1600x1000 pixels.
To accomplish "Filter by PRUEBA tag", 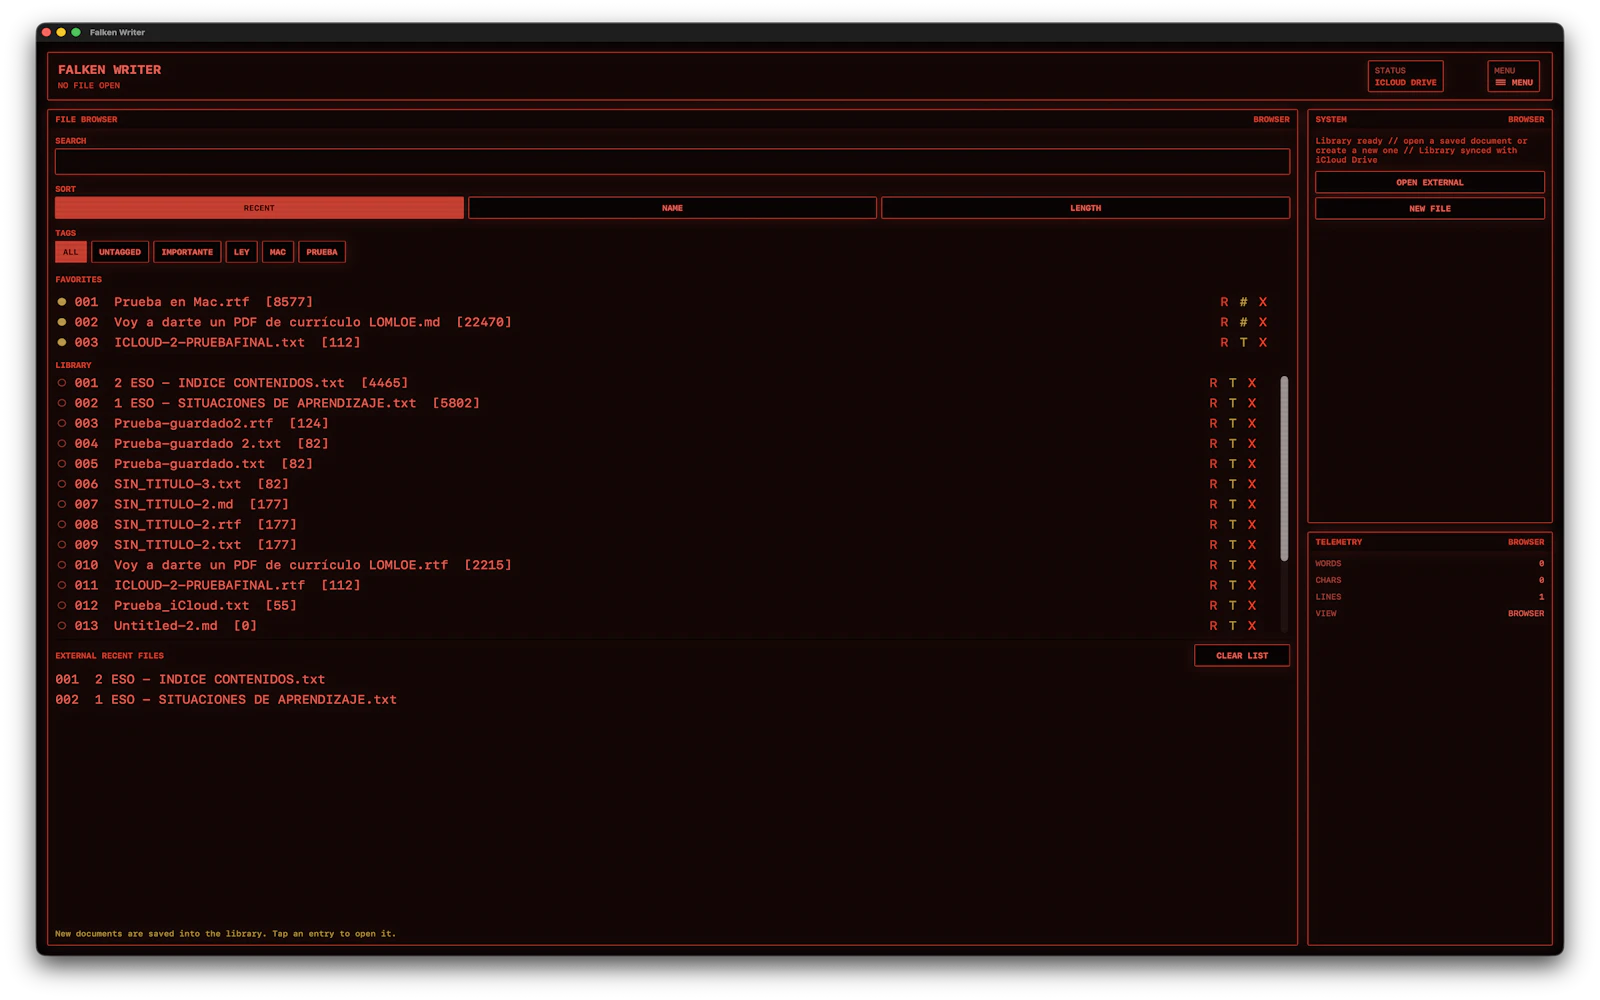I will [x=322, y=252].
